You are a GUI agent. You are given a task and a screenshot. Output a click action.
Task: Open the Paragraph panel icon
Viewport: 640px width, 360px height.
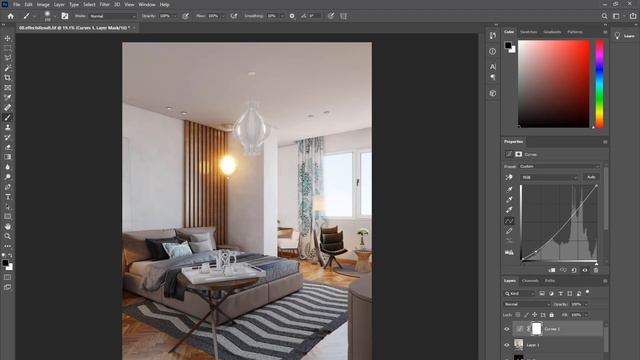[x=493, y=77]
